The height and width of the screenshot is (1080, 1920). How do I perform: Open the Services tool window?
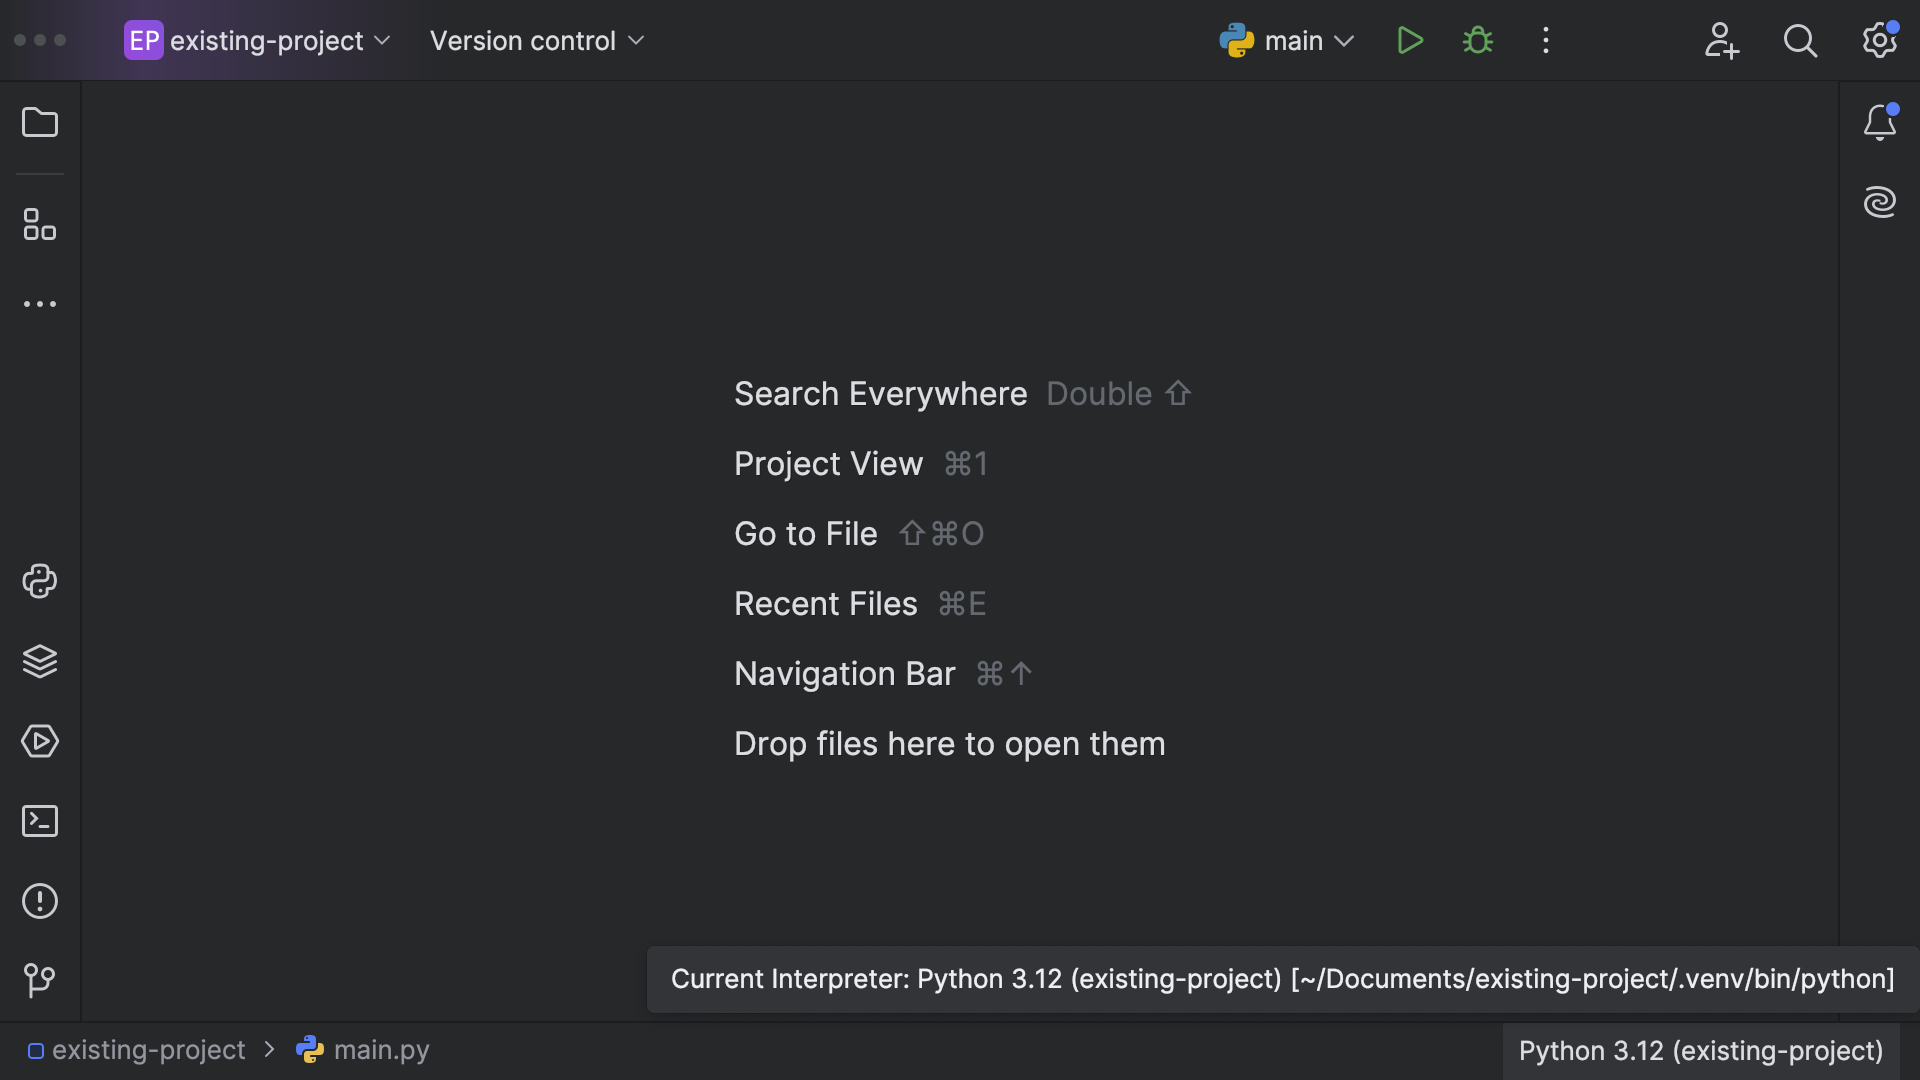(x=40, y=742)
